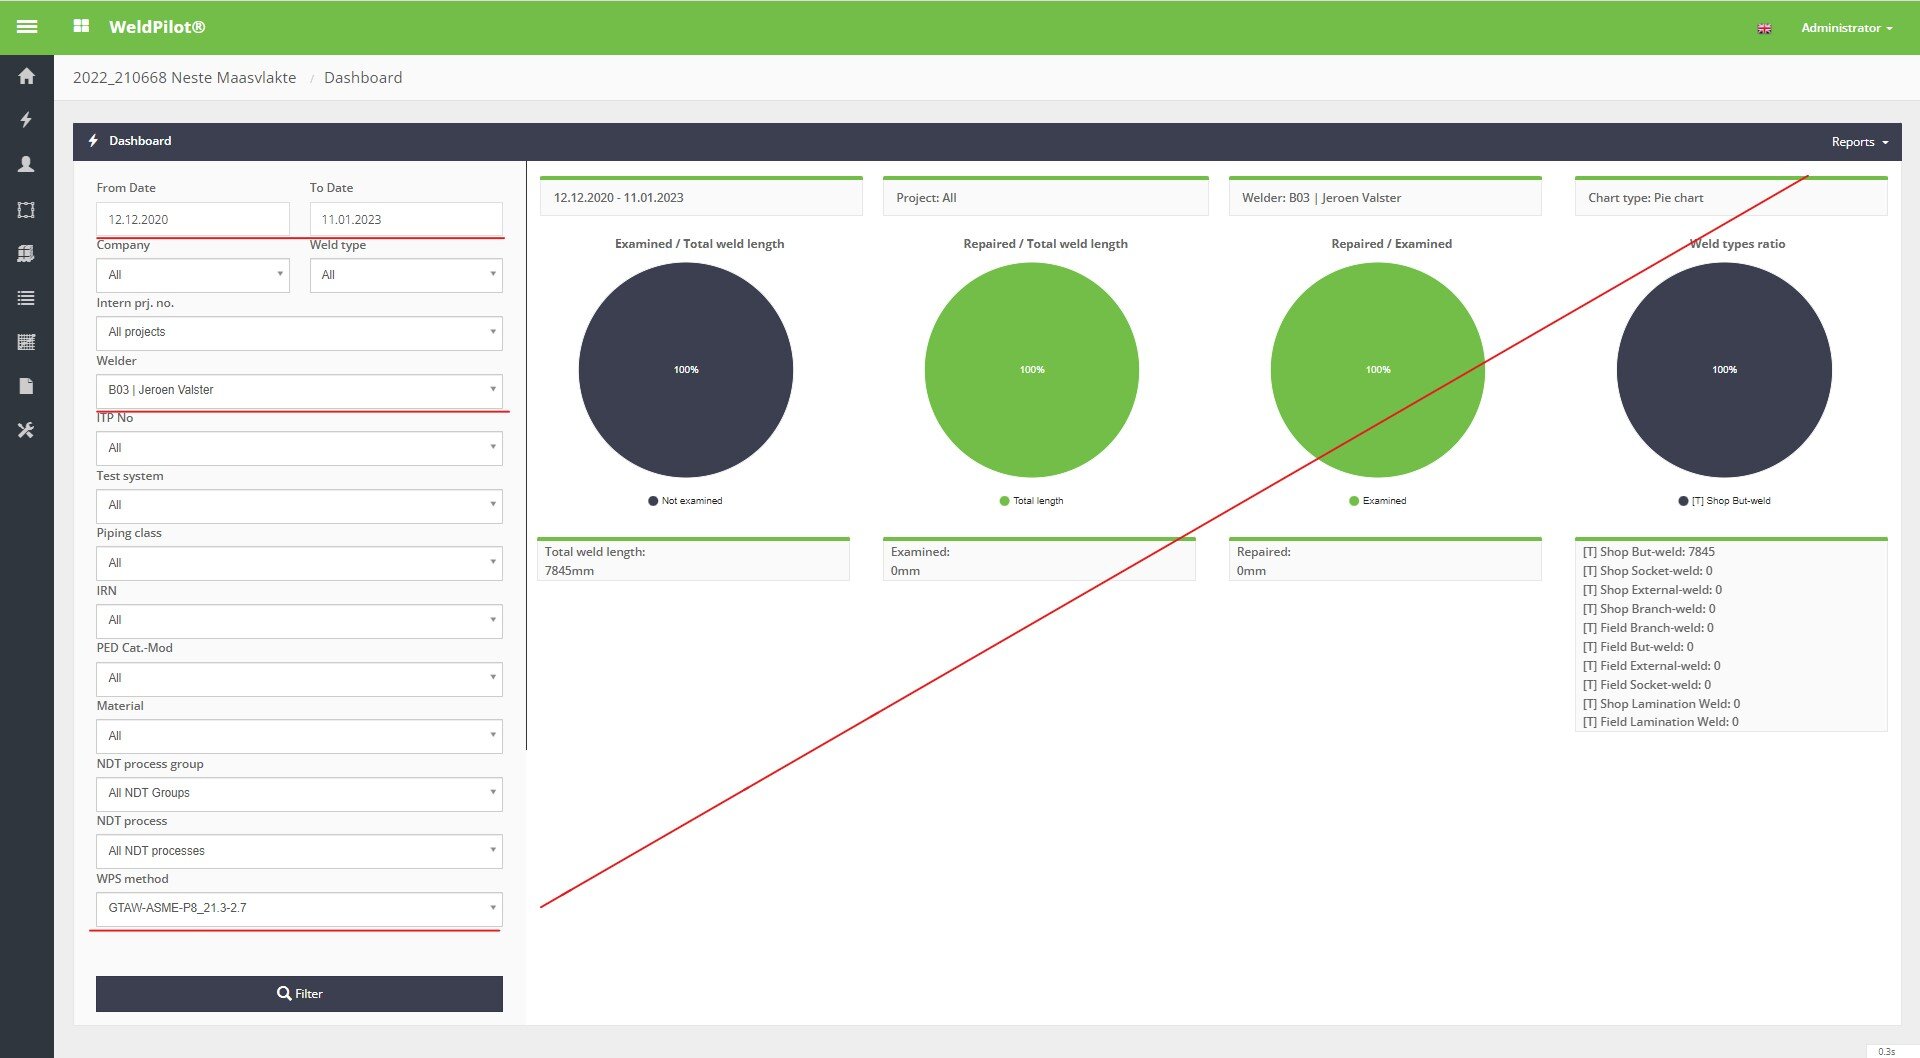Image resolution: width=1920 pixels, height=1058 pixels.
Task: Click the user profile sidebar icon
Action: click(x=27, y=164)
